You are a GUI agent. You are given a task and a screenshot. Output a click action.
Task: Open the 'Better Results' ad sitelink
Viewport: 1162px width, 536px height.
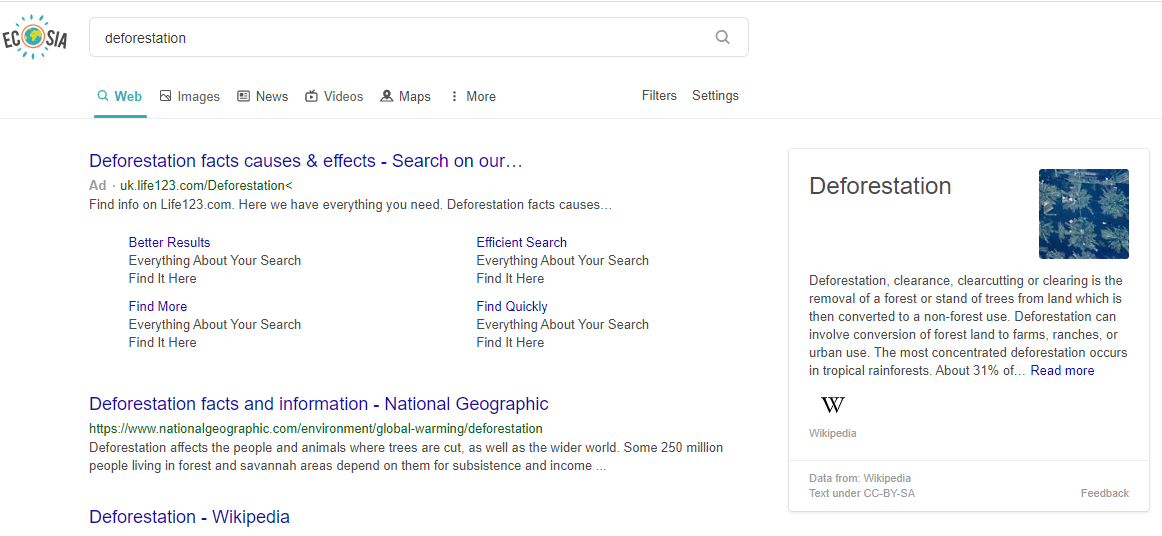[x=169, y=242]
